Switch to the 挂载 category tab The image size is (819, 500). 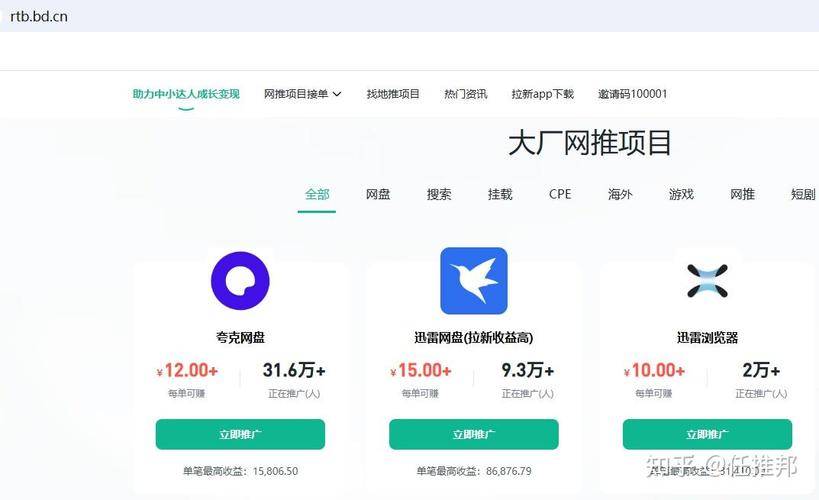(500, 194)
